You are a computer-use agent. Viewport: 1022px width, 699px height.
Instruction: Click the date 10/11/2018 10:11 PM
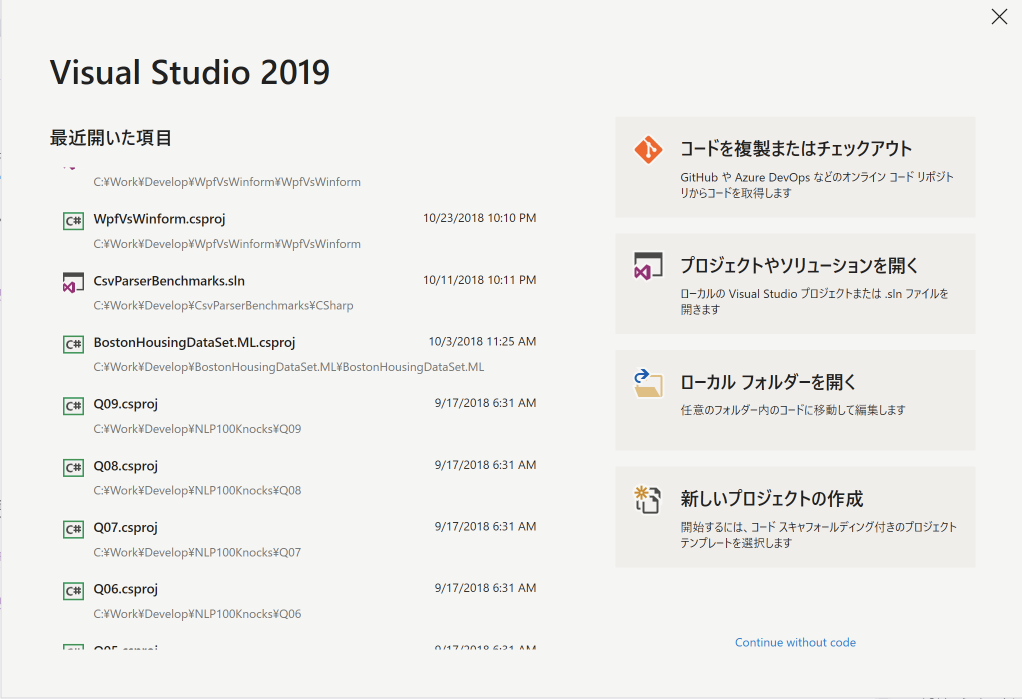click(x=480, y=280)
